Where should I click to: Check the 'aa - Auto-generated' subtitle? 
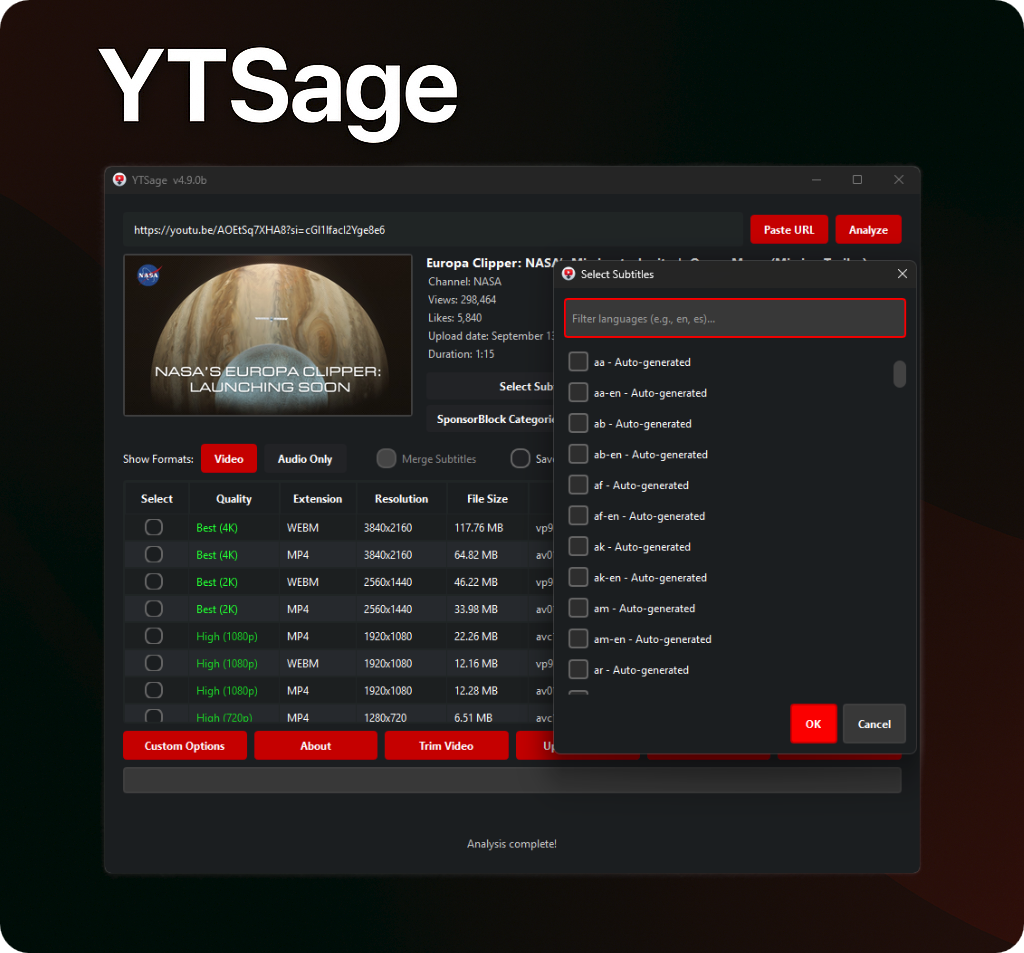(578, 362)
